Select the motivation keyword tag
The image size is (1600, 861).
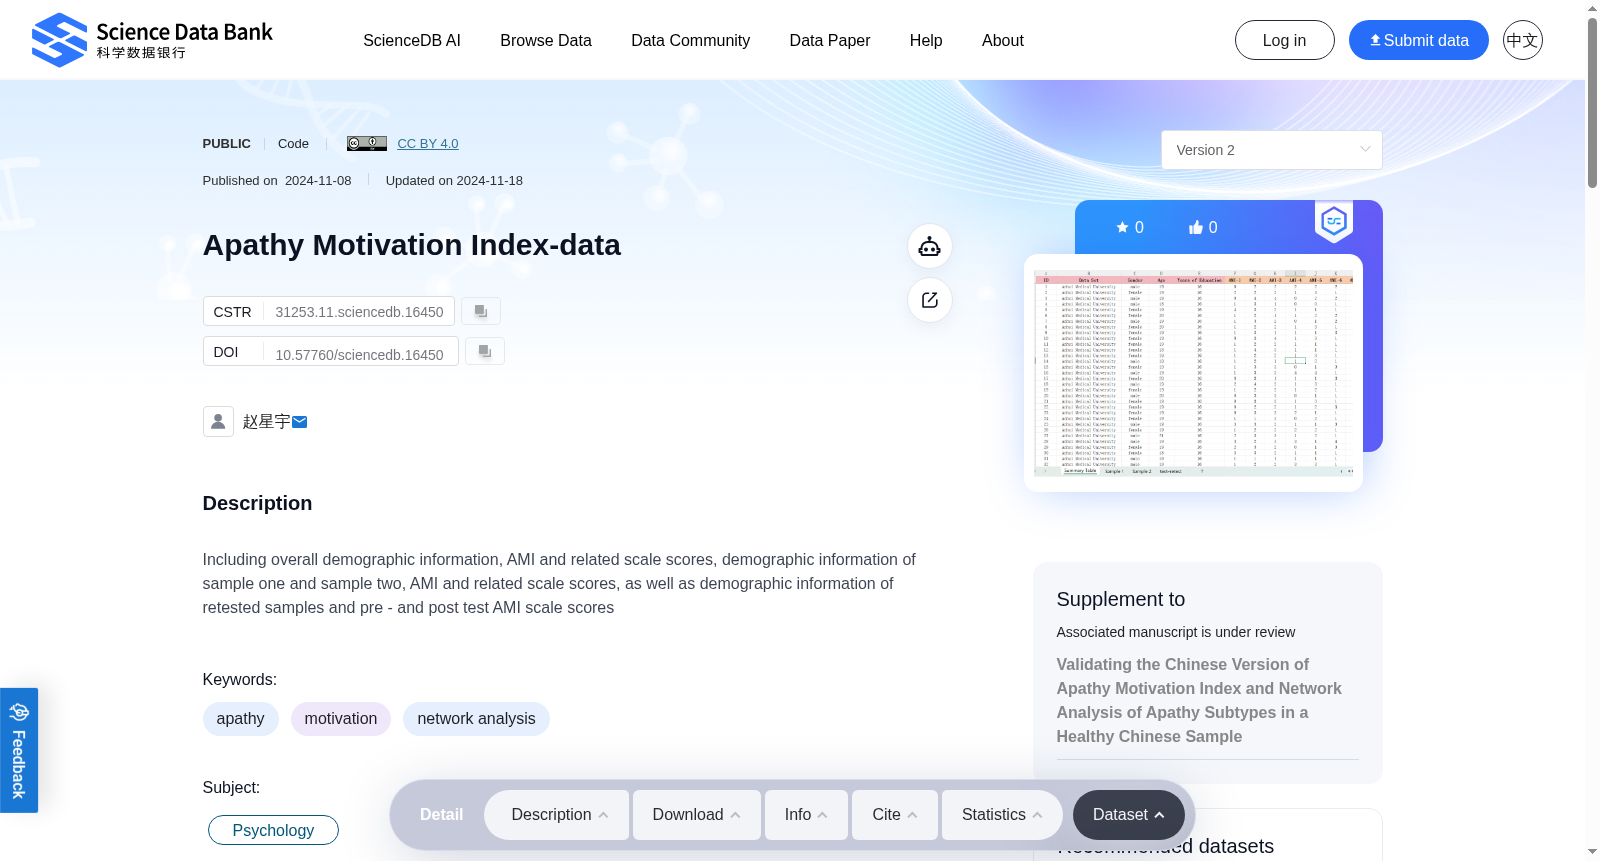click(x=341, y=719)
